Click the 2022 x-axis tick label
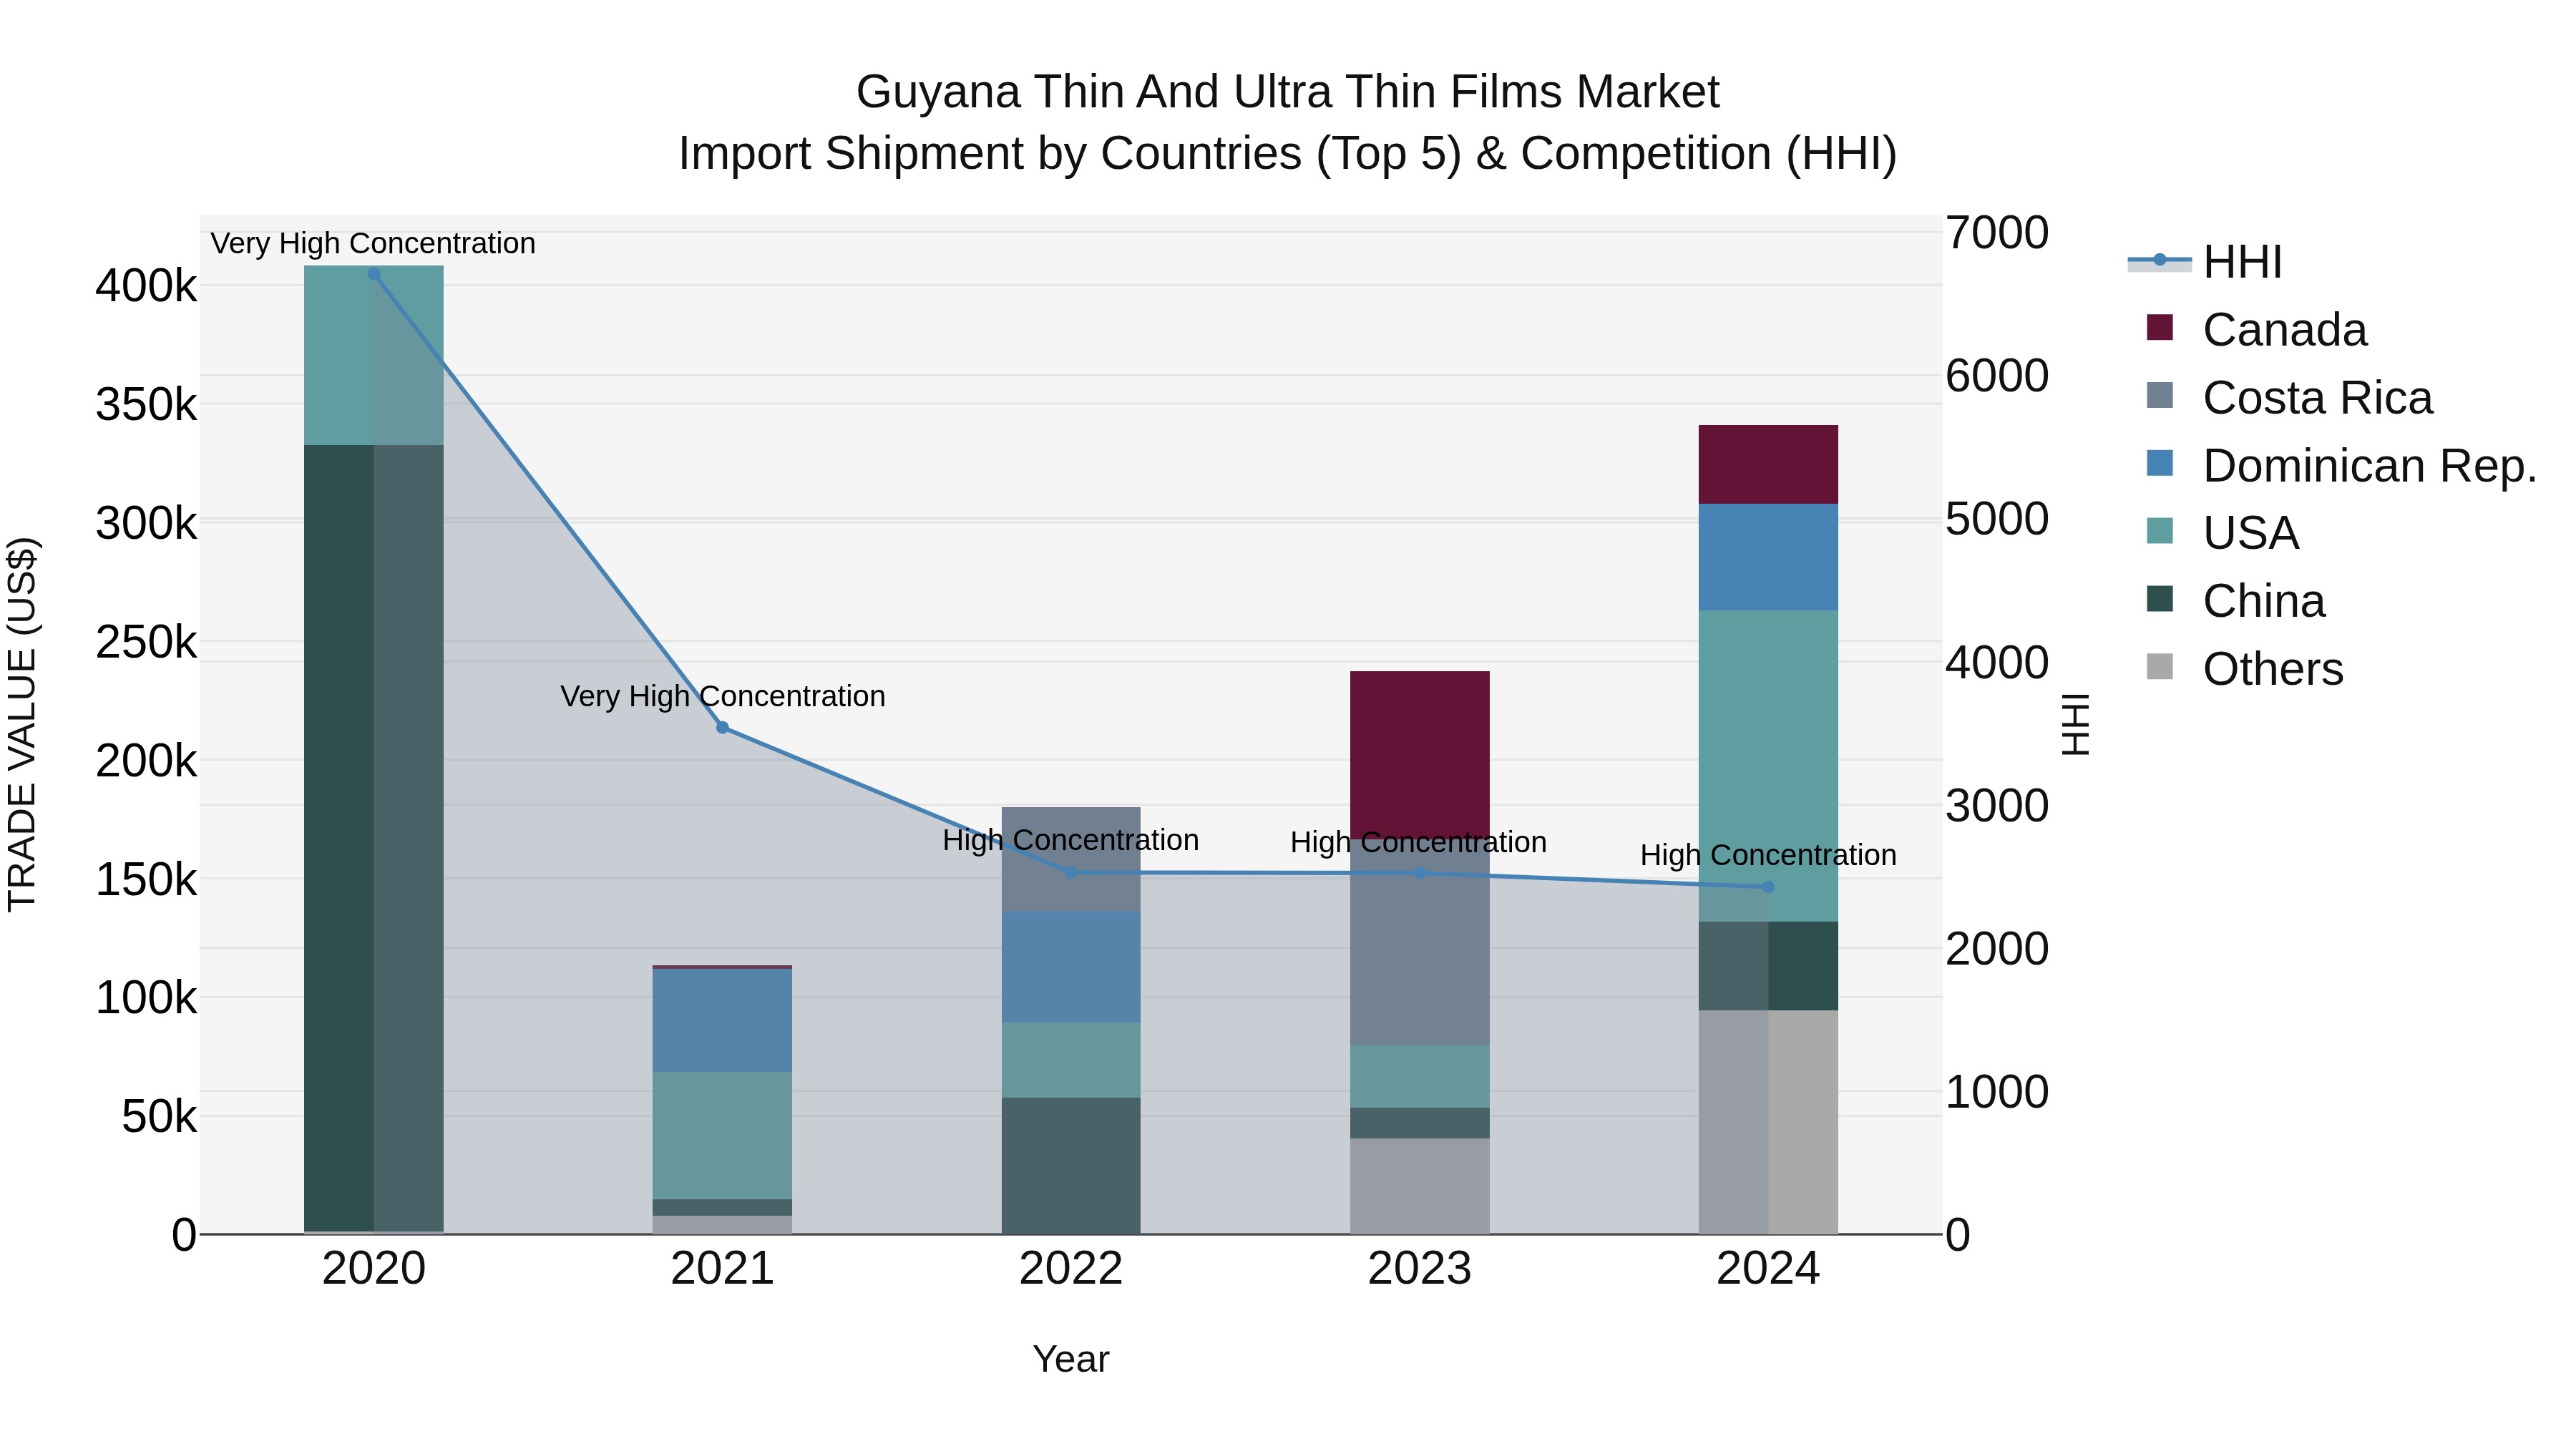Viewport: 2576px width, 1449px height. pos(1071,1269)
